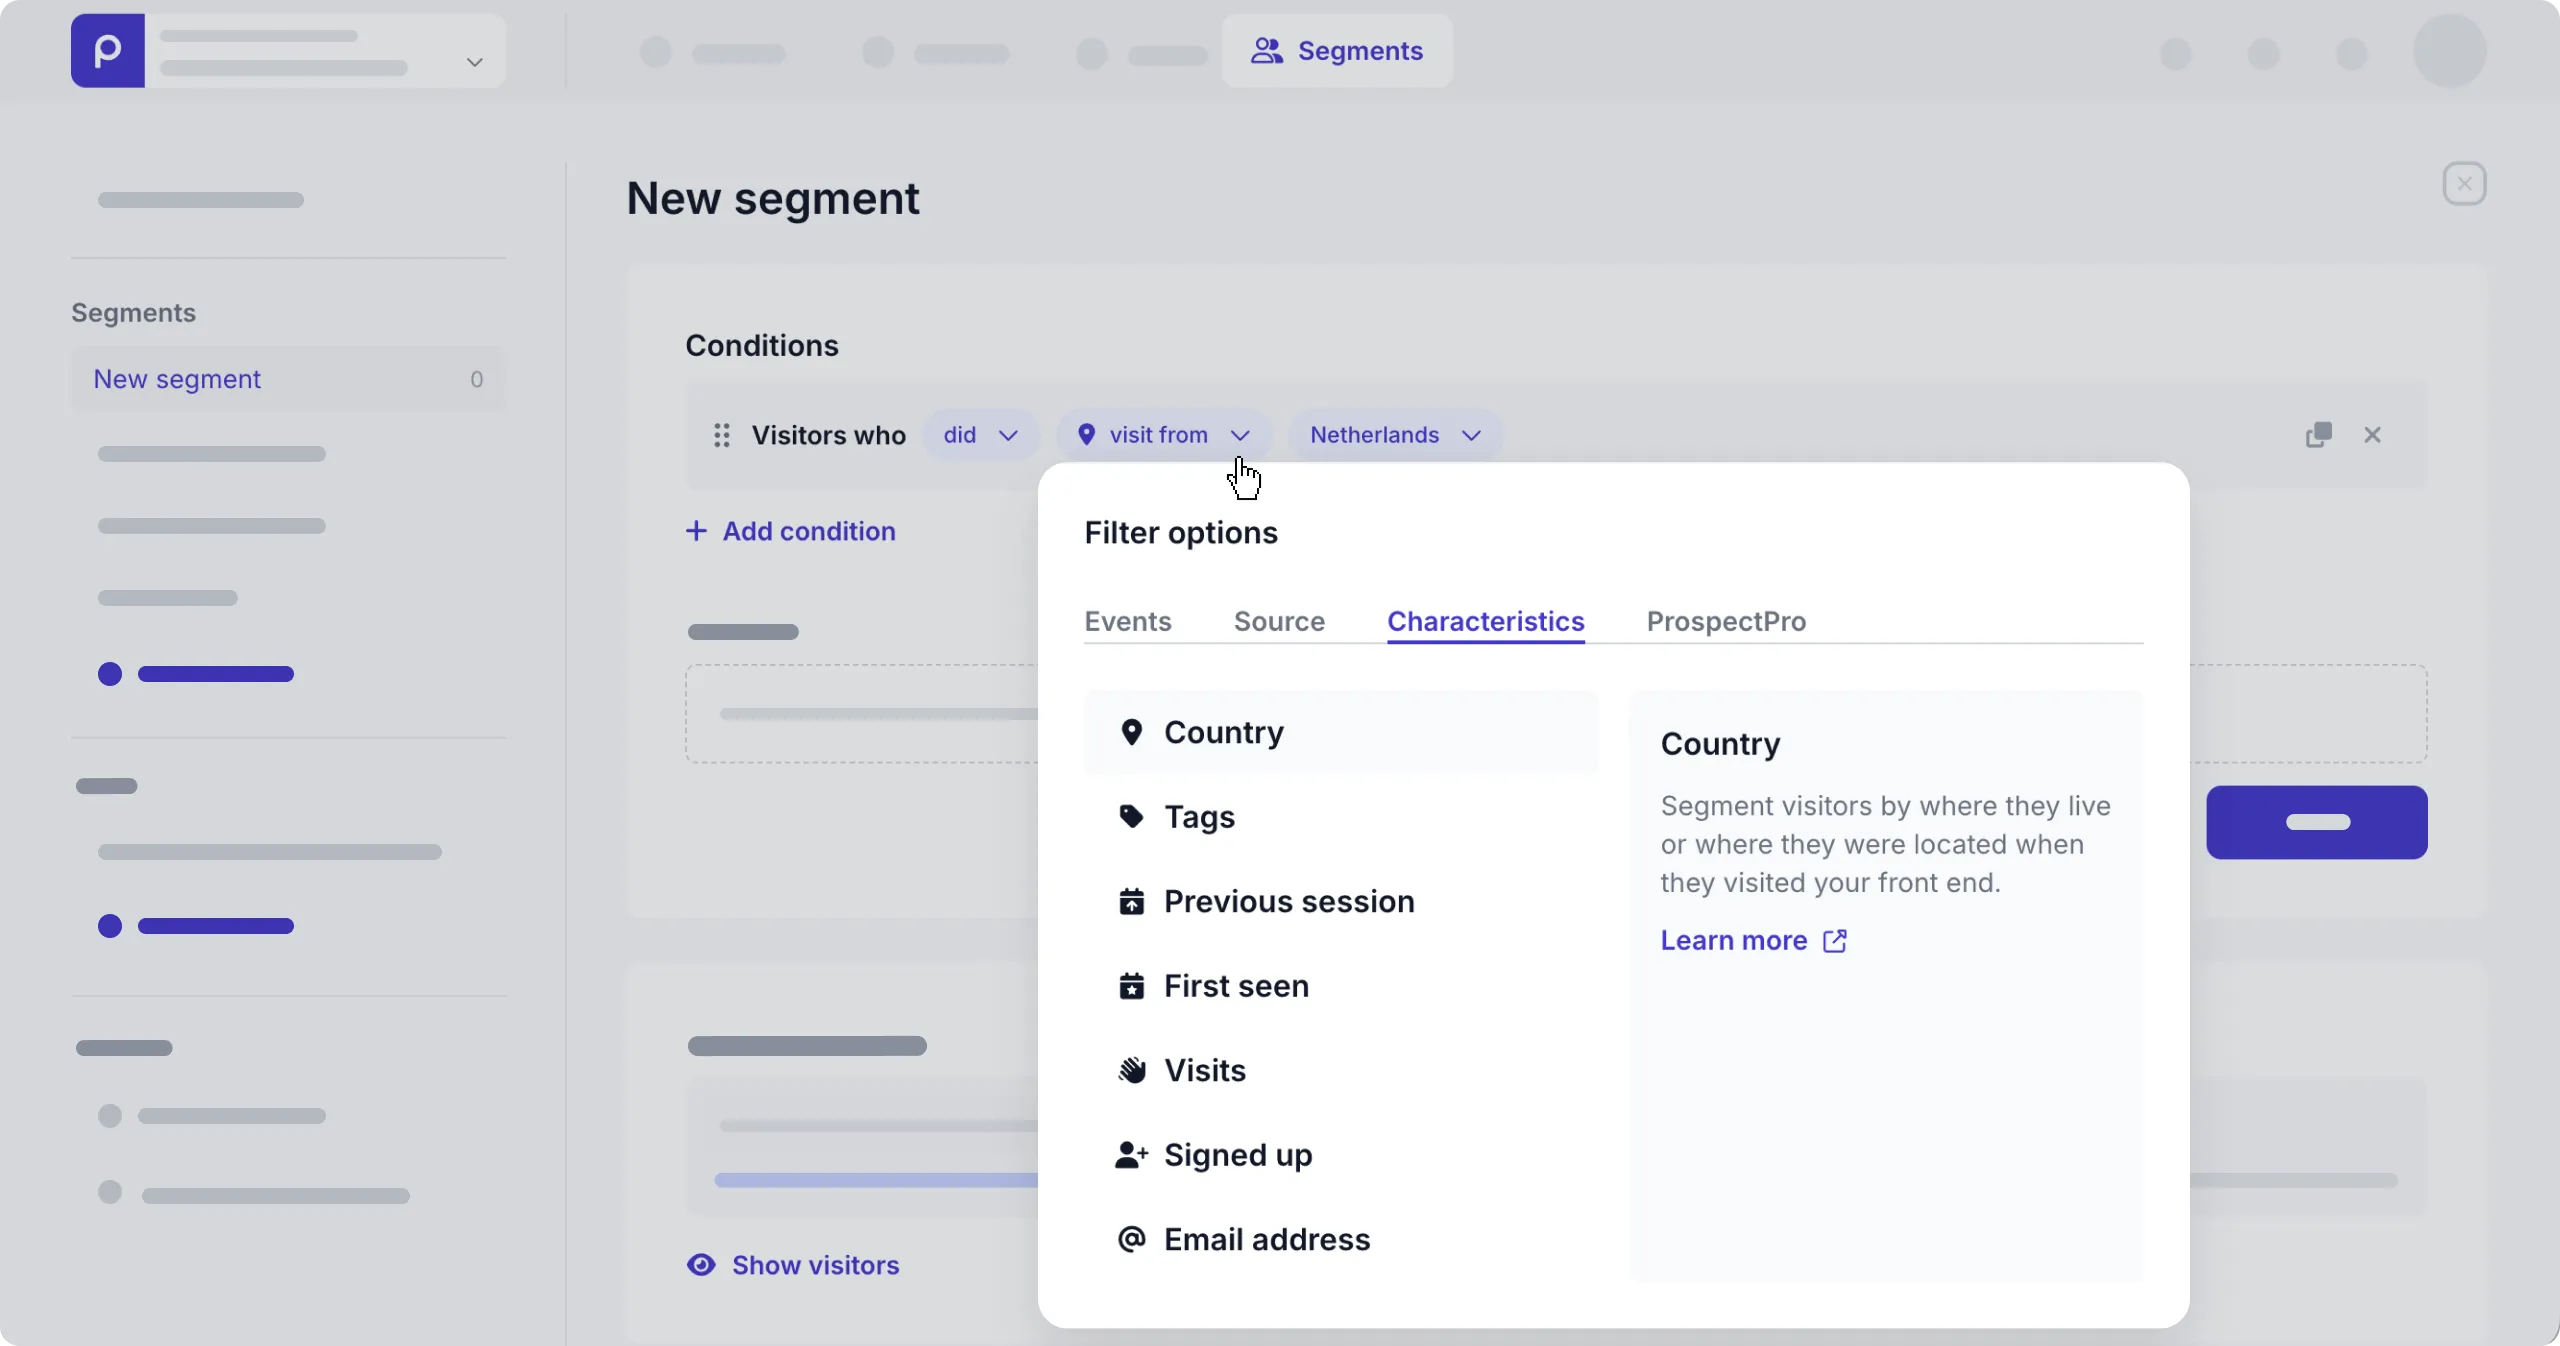2560x1346 pixels.
Task: Expand the workspace selector chevron
Action: click(x=475, y=63)
